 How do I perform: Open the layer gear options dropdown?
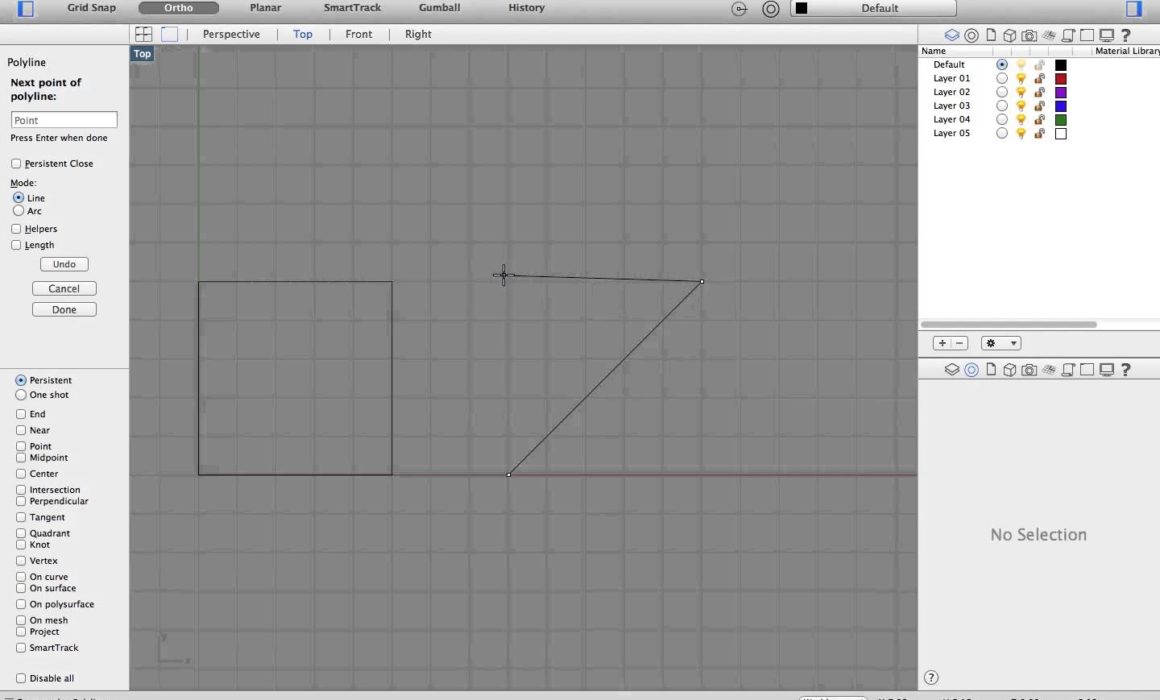1001,343
